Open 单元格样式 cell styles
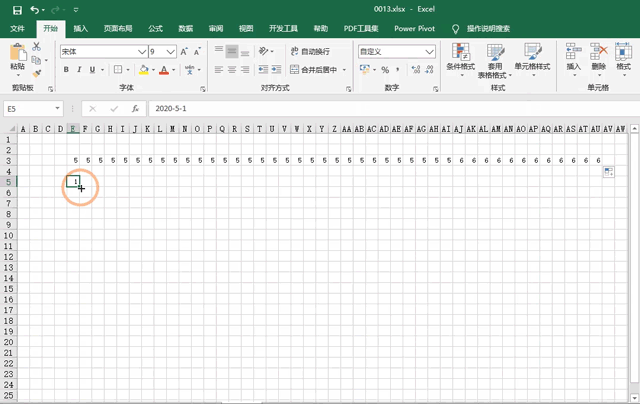Viewport: 640px width, 404px height. point(532,60)
